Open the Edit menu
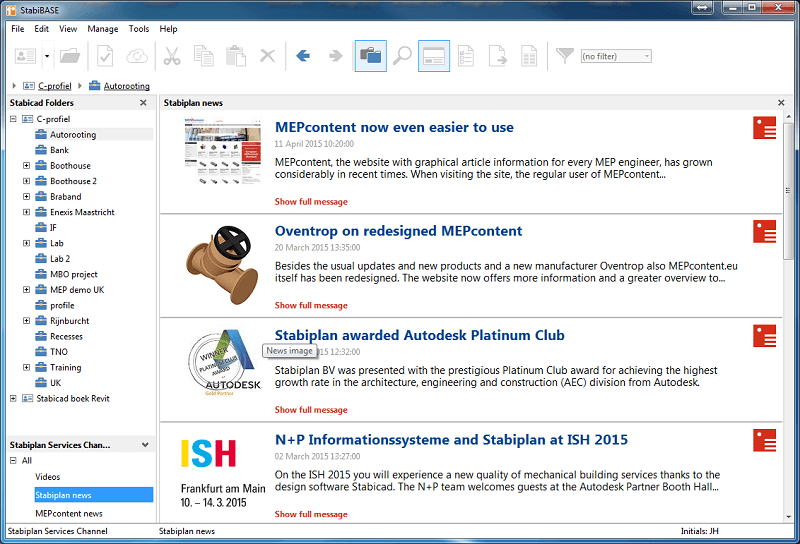 coord(41,29)
